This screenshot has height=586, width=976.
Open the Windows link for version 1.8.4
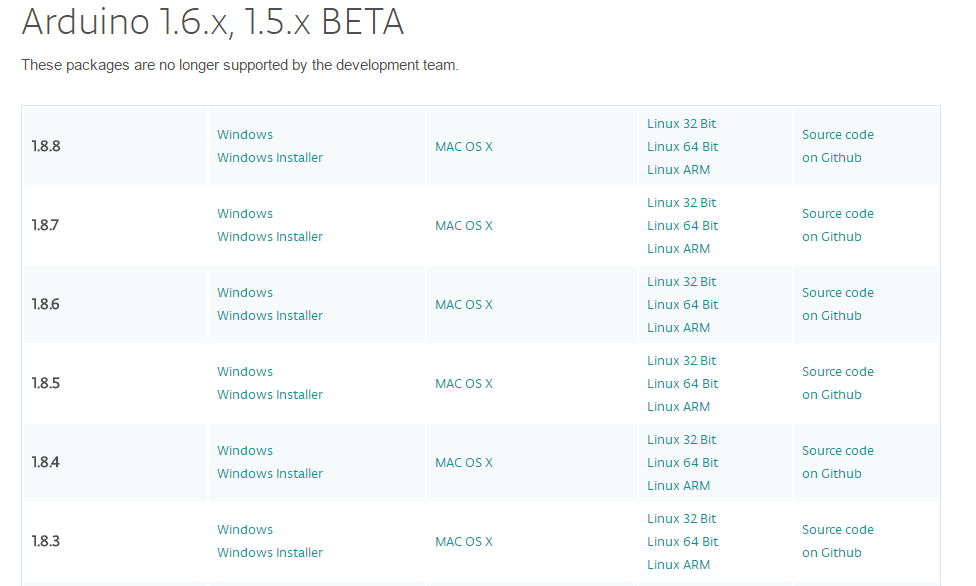tap(245, 451)
